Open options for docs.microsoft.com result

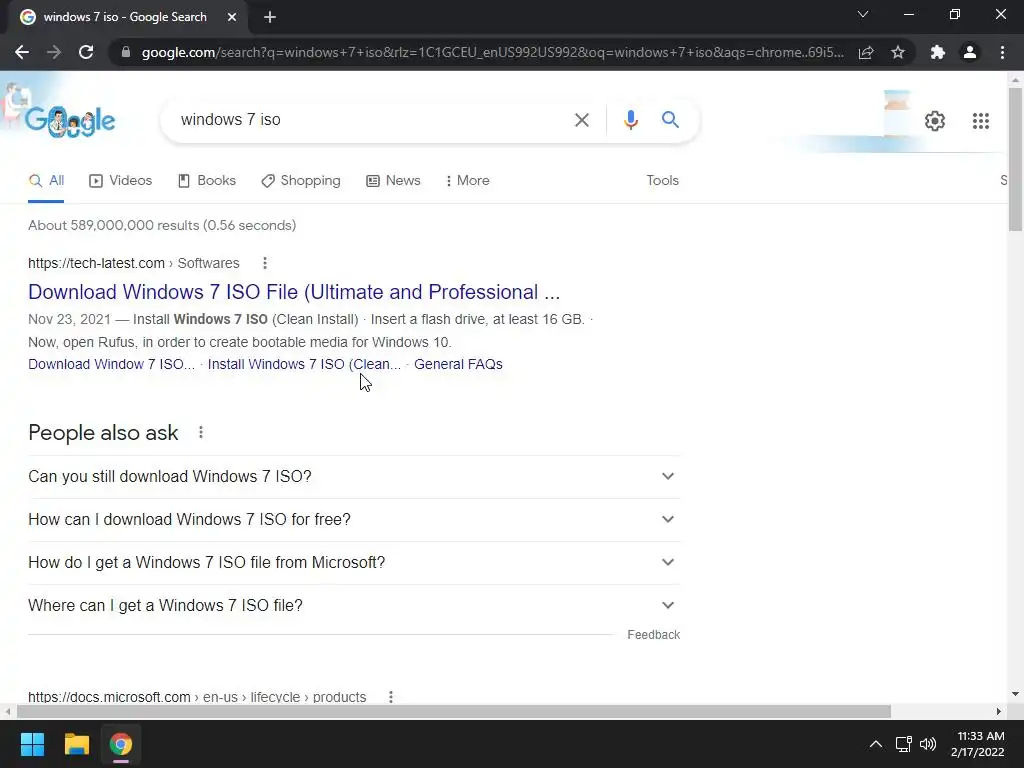[391, 697]
